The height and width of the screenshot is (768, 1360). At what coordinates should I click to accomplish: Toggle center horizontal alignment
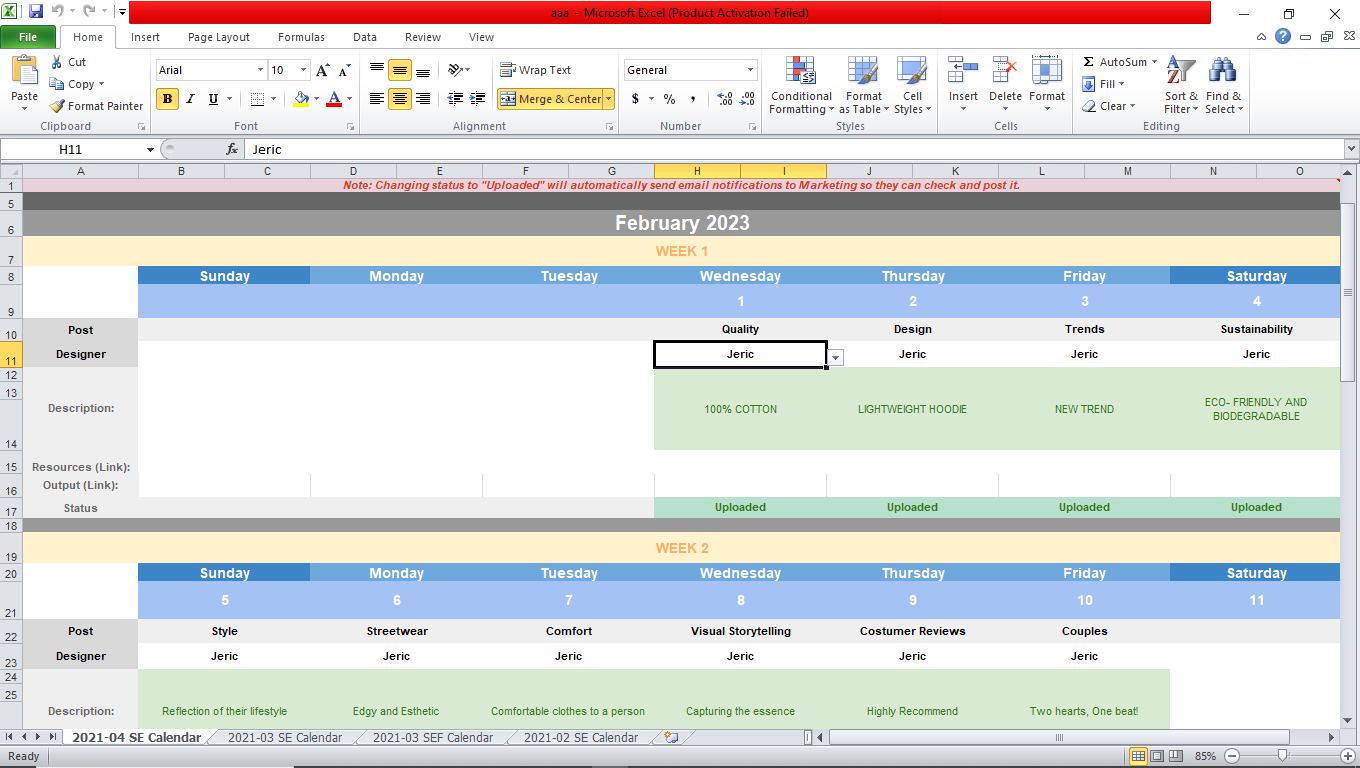tap(400, 99)
